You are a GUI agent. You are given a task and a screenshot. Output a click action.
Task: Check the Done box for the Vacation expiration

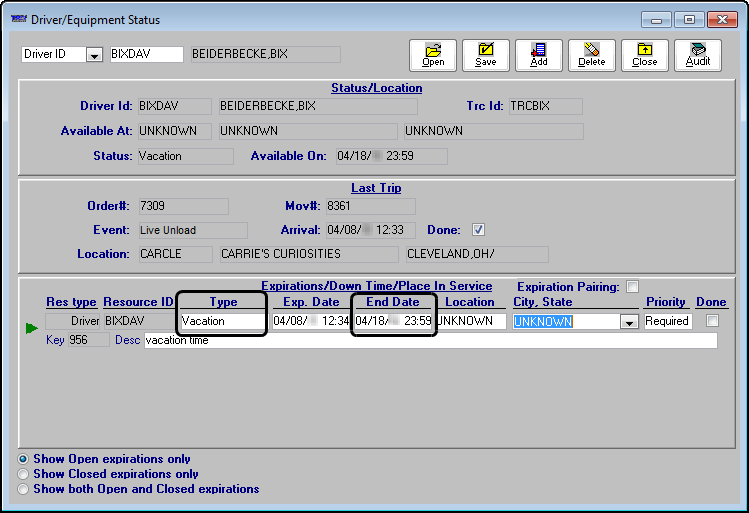point(712,321)
